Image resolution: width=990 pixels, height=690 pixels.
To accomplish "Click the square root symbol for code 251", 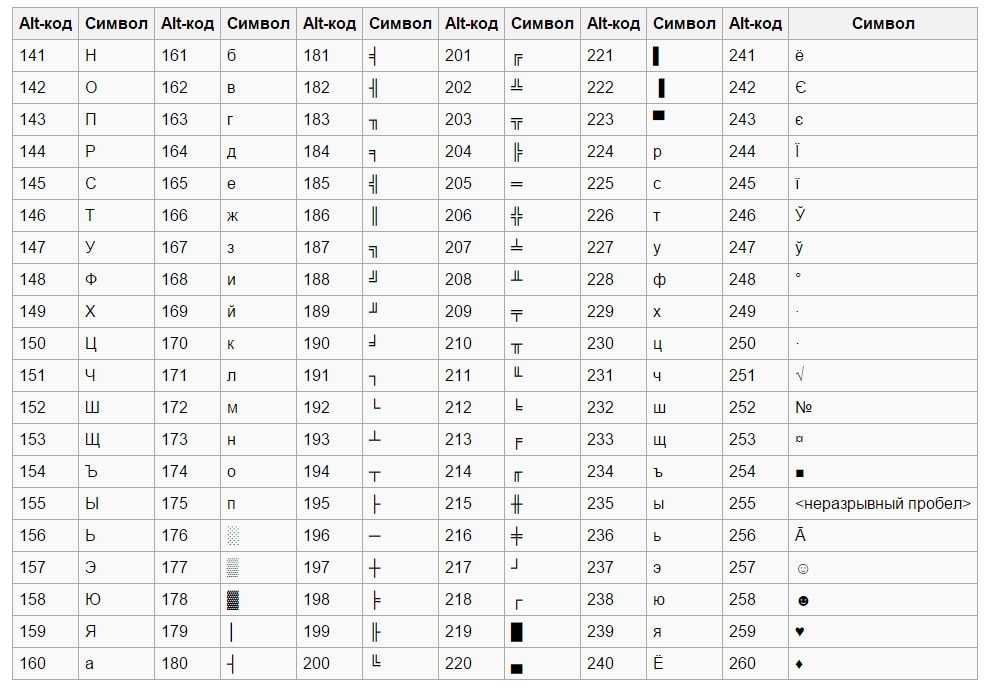I will click(x=800, y=375).
